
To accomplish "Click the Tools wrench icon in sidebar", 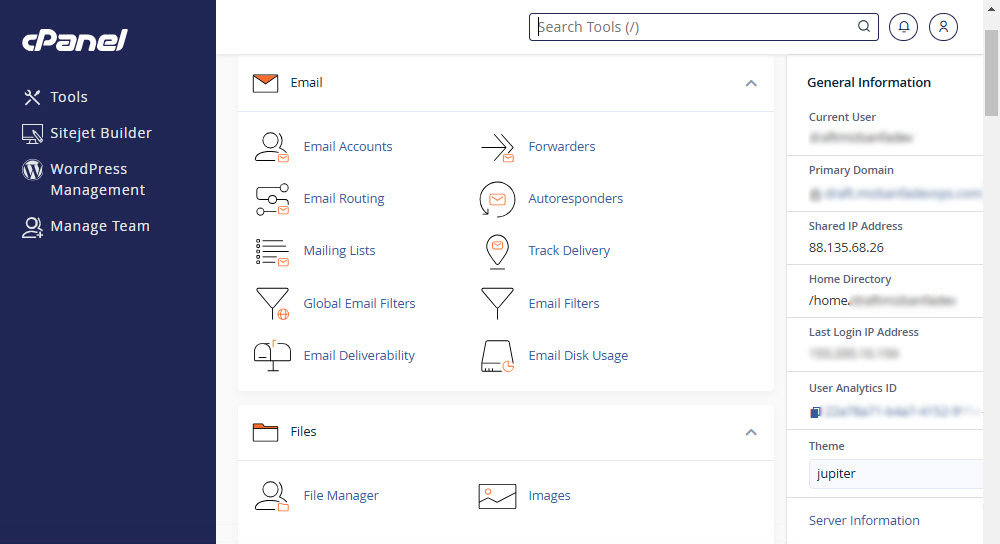I will point(32,97).
